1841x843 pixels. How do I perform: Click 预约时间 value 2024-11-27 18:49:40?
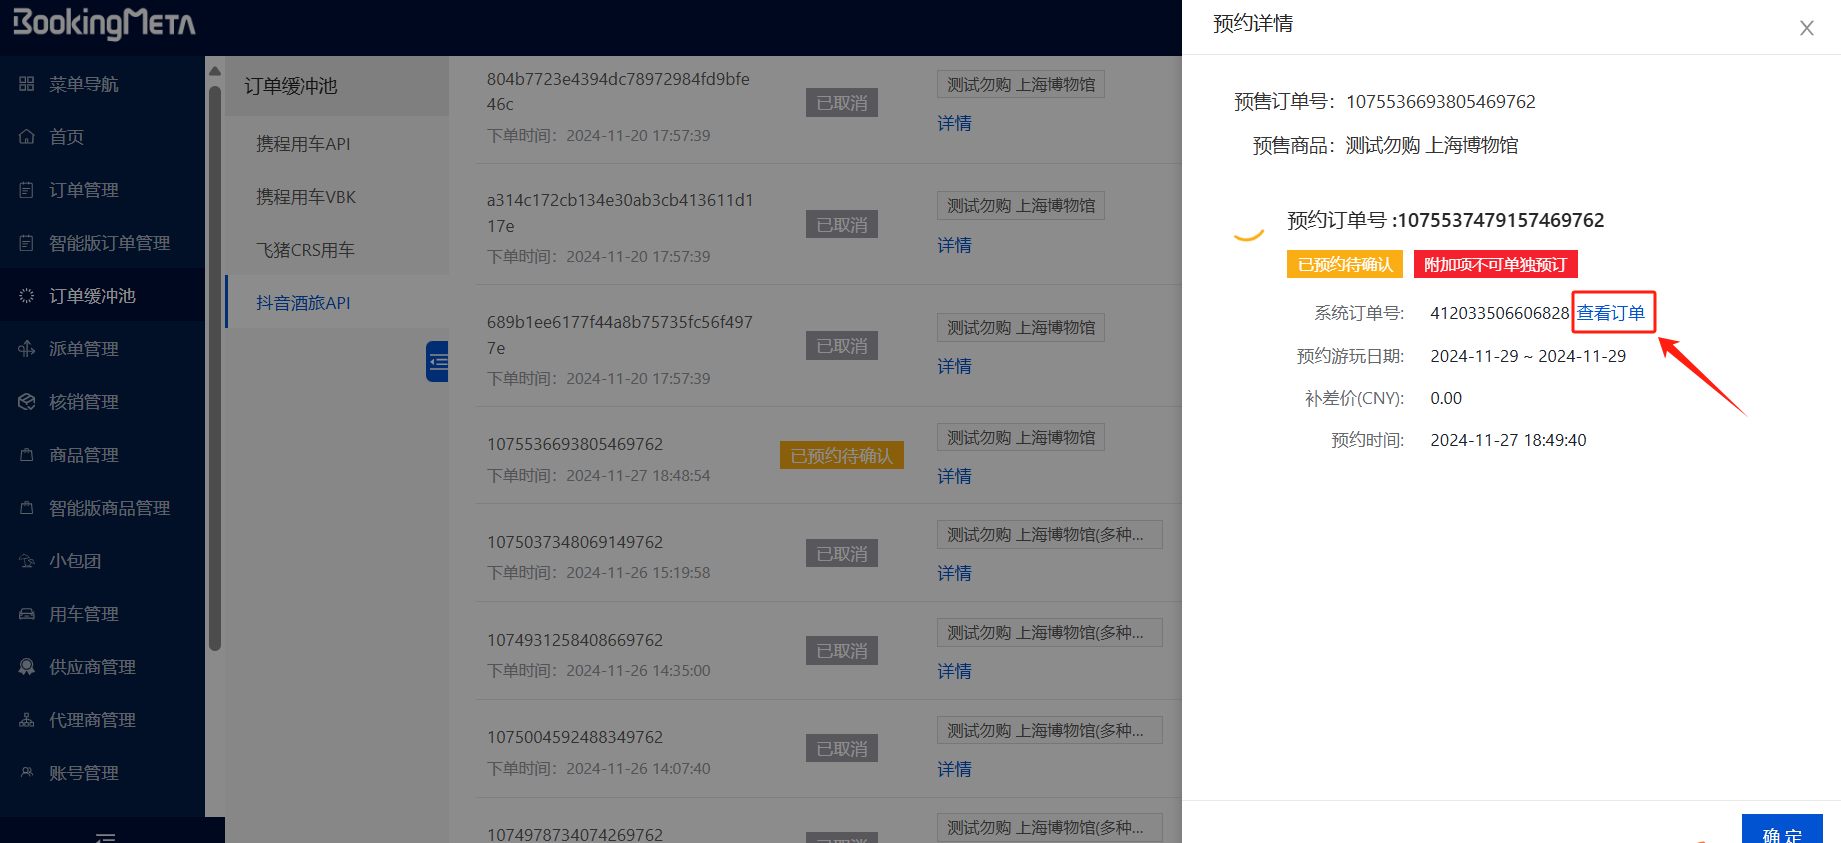coord(1508,440)
